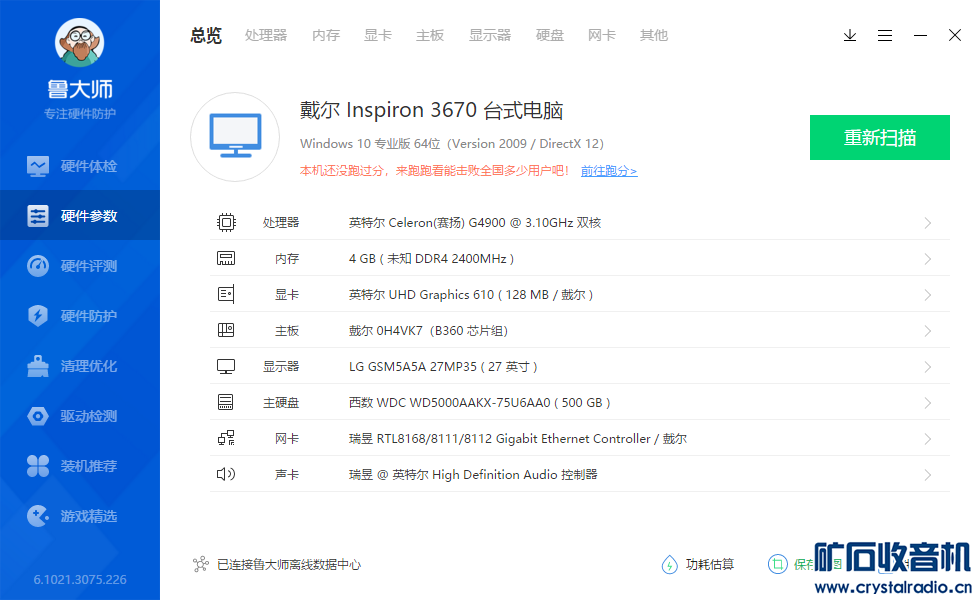Image resolution: width=980 pixels, height=600 pixels.
Task: Switch to the 显卡 tab
Action: pyautogui.click(x=378, y=36)
